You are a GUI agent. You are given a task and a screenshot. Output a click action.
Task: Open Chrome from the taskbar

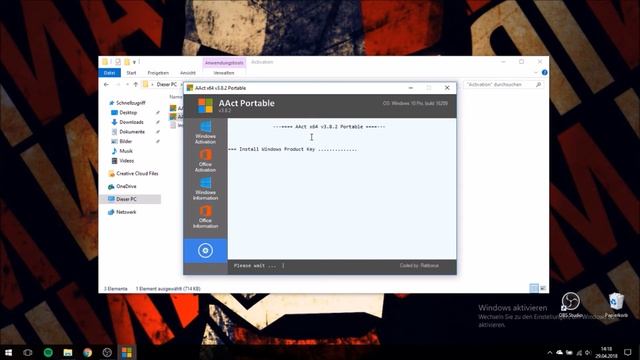coord(87,352)
